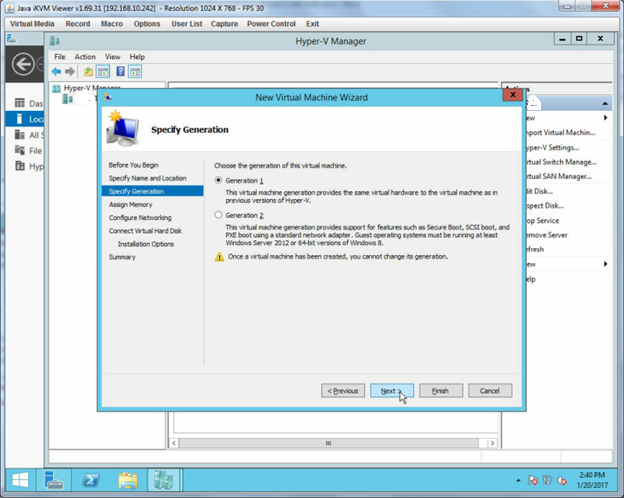Open the Action menu
The width and height of the screenshot is (624, 498).
point(85,57)
